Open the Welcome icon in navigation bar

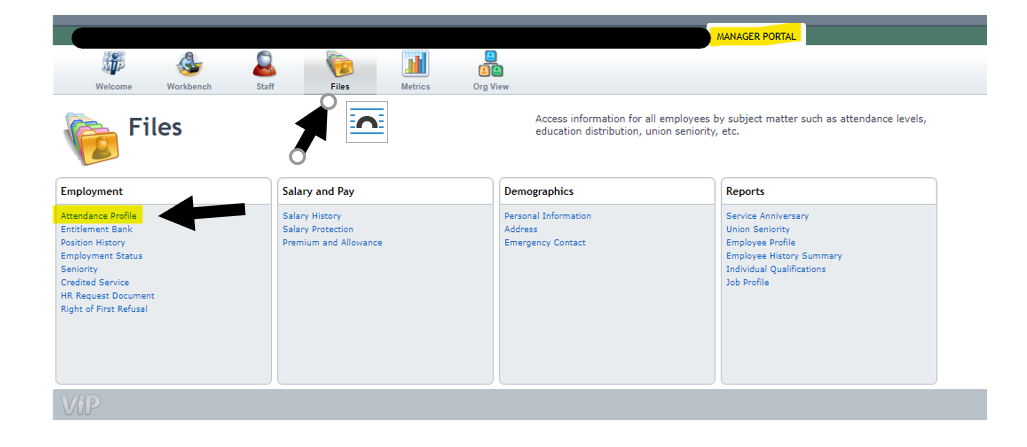[113, 65]
